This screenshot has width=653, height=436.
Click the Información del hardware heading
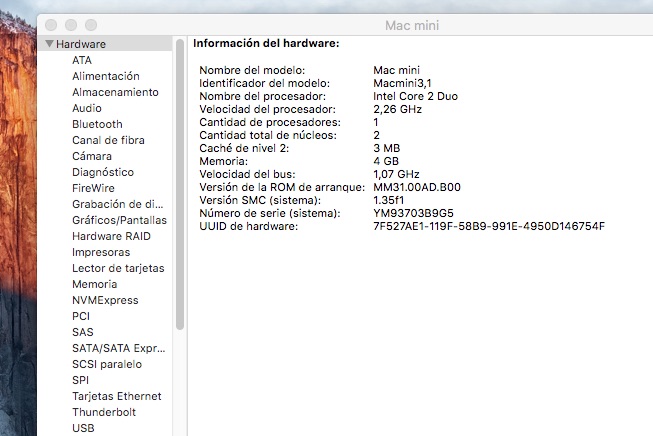click(266, 43)
